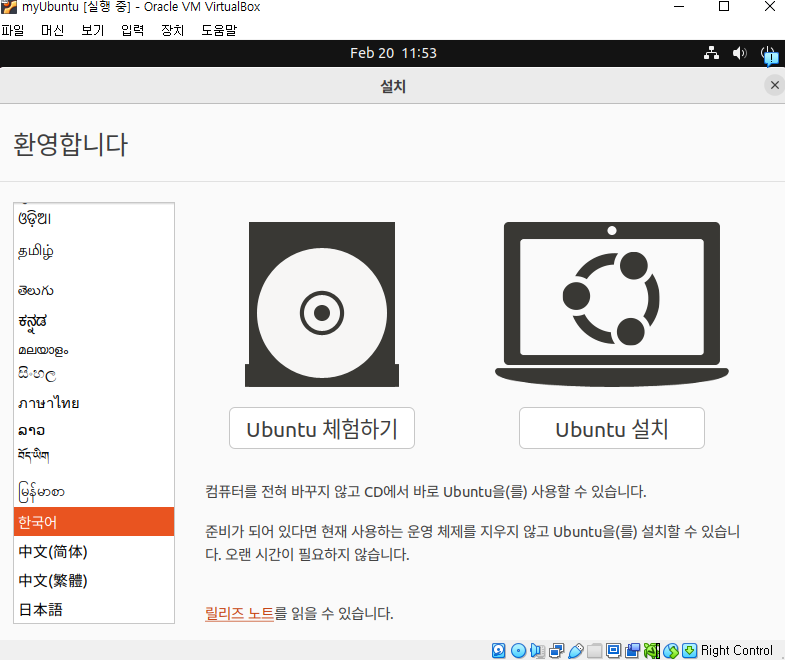Open the 파일 menu
The height and width of the screenshot is (660, 785).
pyautogui.click(x=13, y=31)
